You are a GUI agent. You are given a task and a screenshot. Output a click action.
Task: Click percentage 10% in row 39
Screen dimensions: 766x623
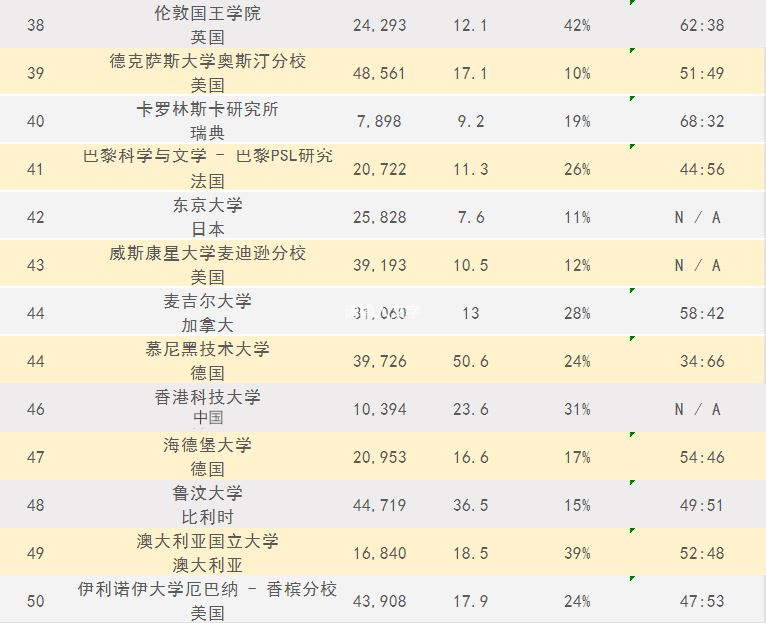577,73
